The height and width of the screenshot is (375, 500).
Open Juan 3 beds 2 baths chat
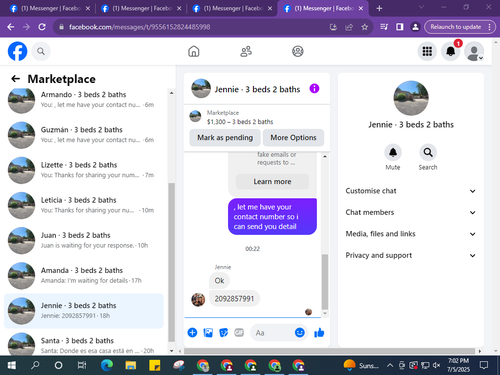coord(84,240)
